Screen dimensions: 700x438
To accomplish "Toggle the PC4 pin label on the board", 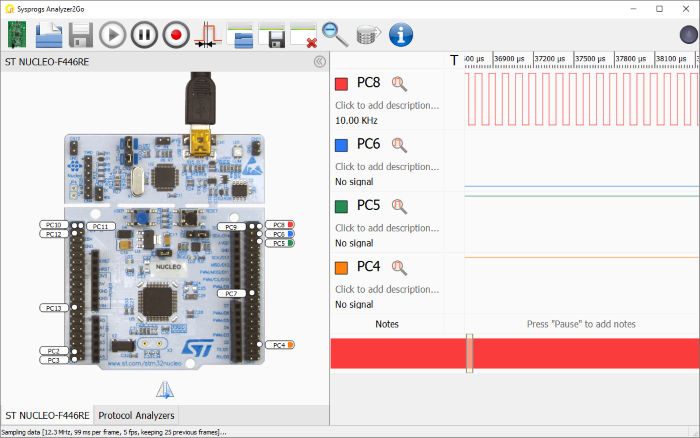I will (x=280, y=345).
